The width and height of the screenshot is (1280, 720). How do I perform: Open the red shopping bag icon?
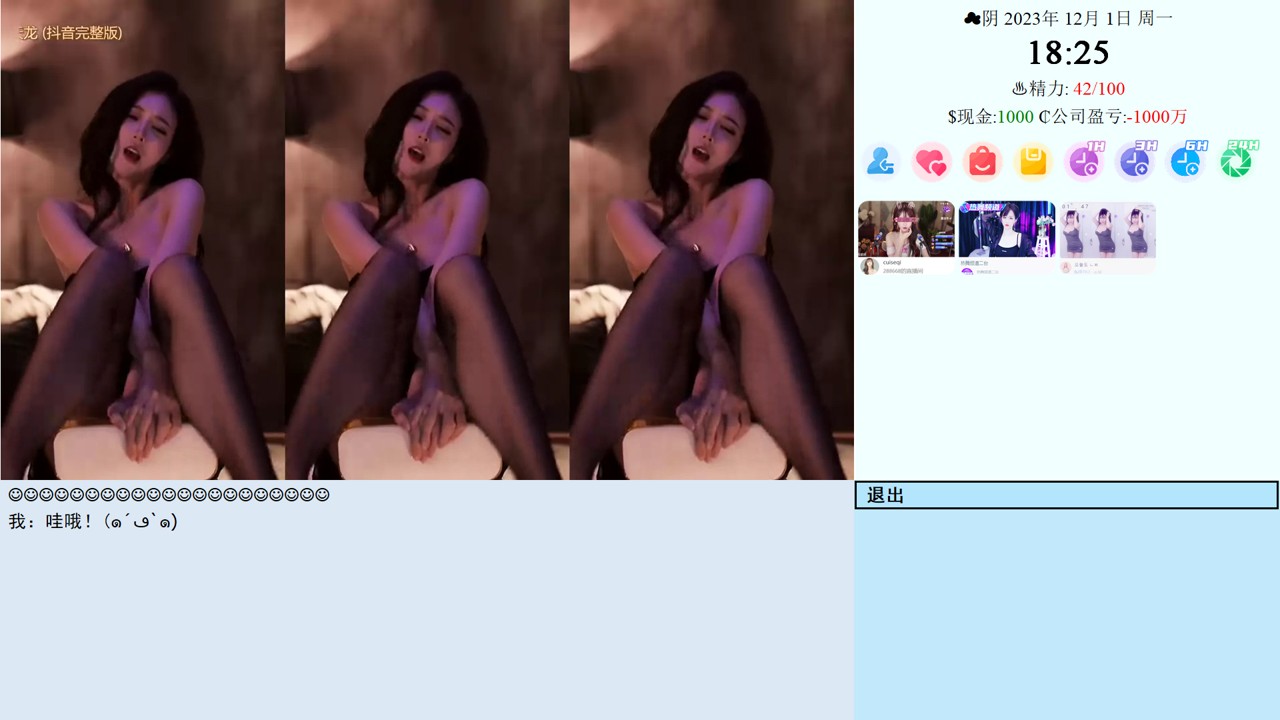982,161
